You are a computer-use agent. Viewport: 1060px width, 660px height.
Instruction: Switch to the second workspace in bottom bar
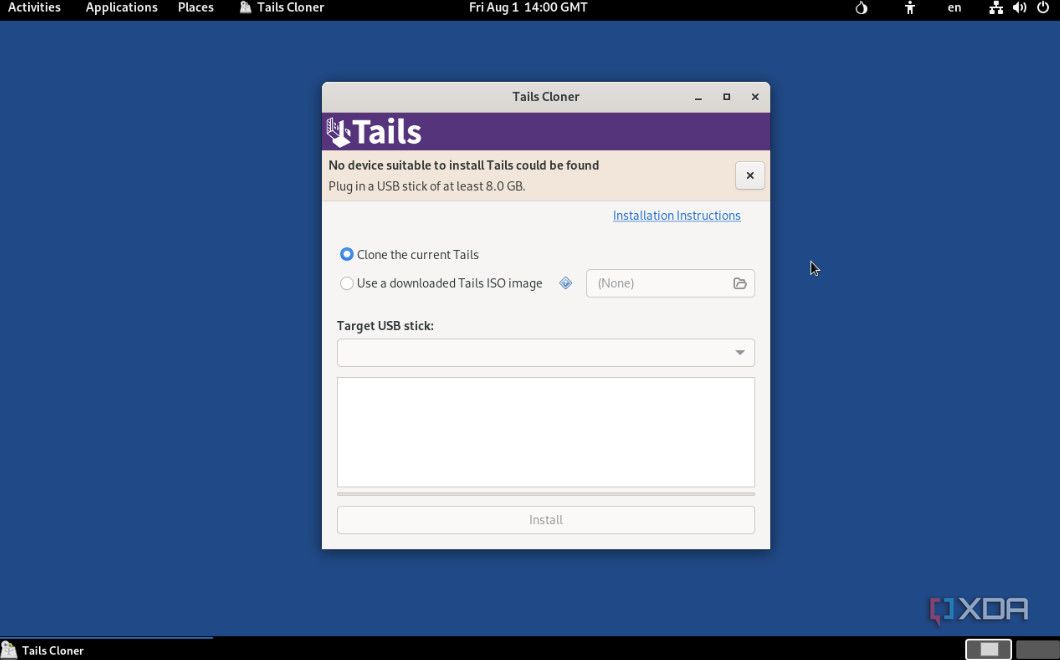click(1038, 649)
